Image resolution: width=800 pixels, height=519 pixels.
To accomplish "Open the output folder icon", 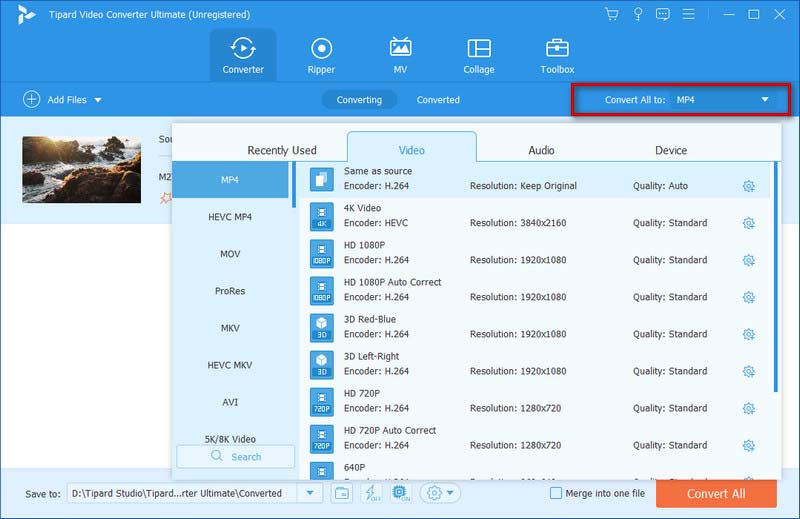I will click(341, 493).
